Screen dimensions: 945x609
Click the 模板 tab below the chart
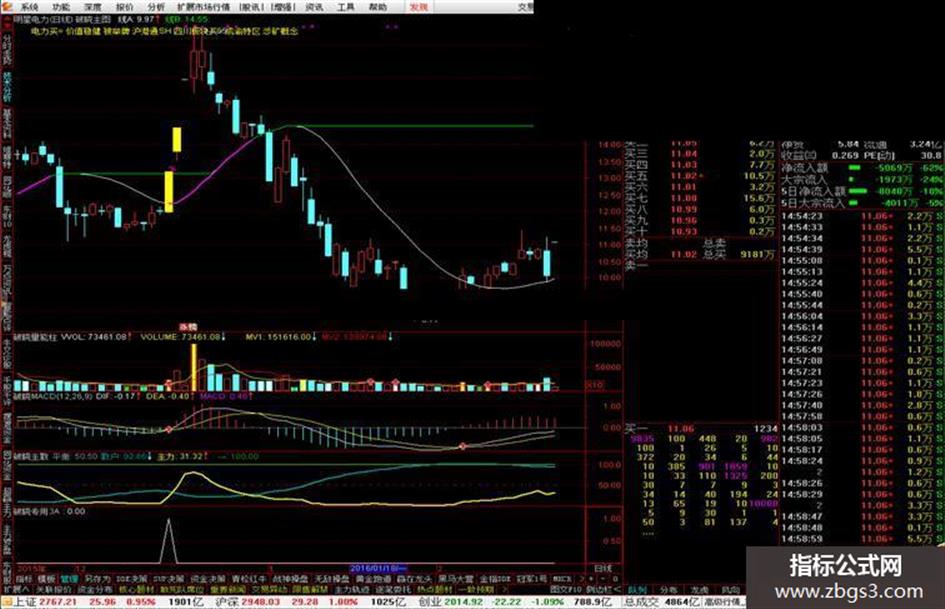[46, 578]
